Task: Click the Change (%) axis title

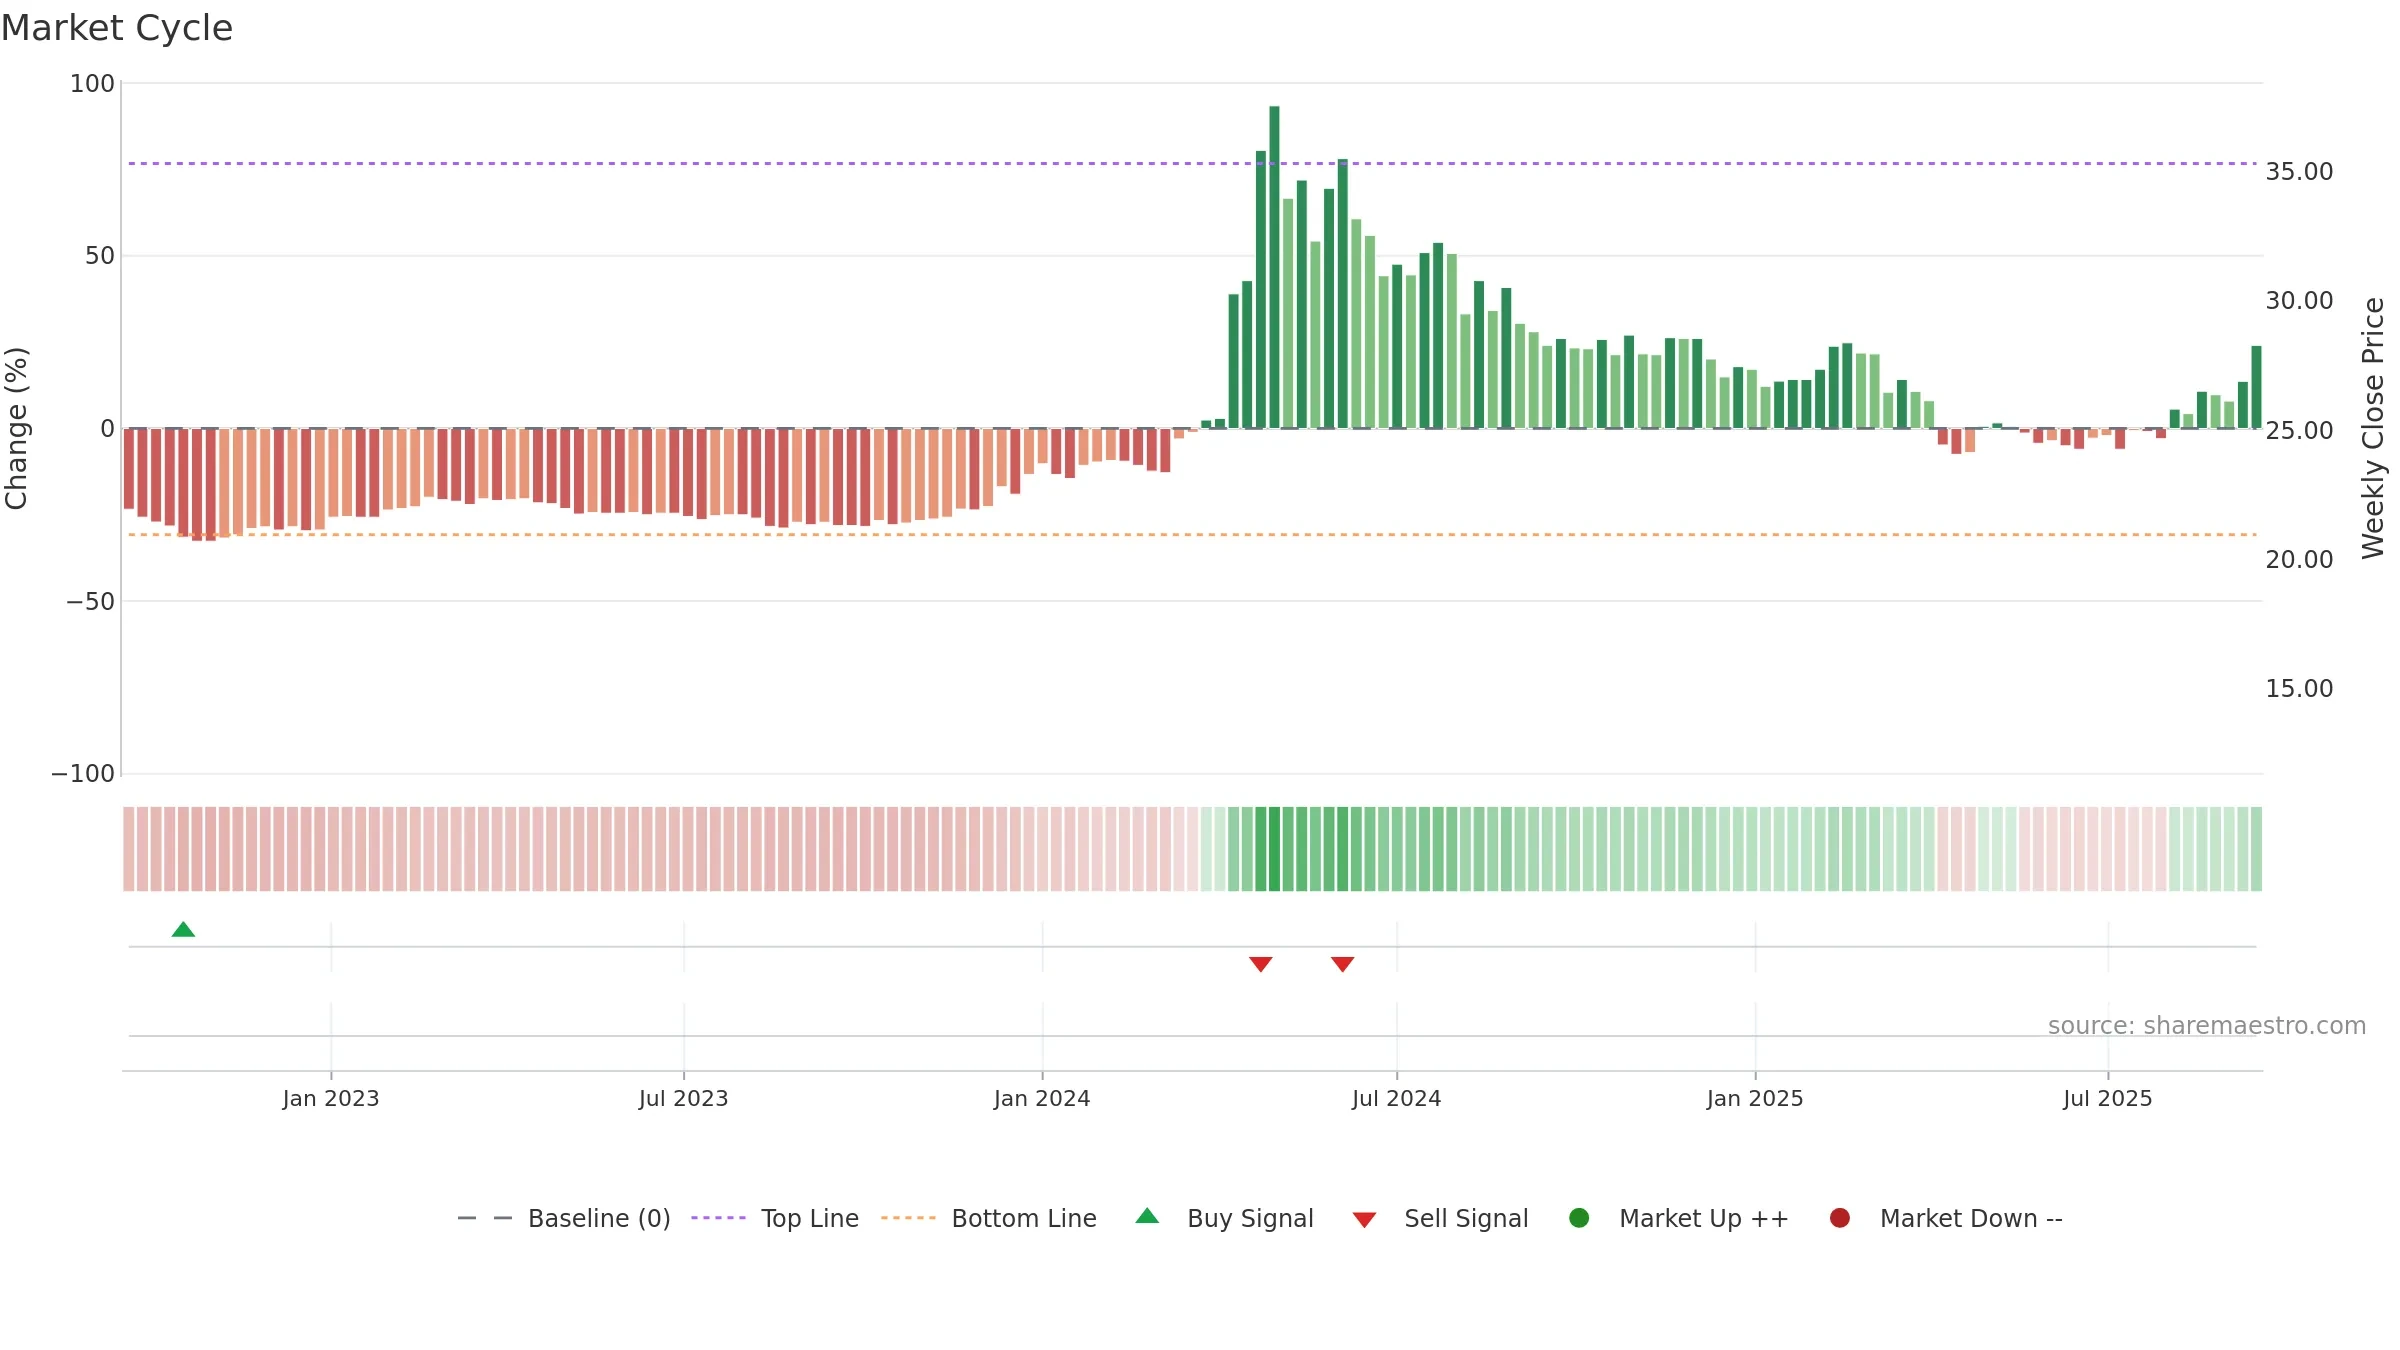Action: (16, 428)
